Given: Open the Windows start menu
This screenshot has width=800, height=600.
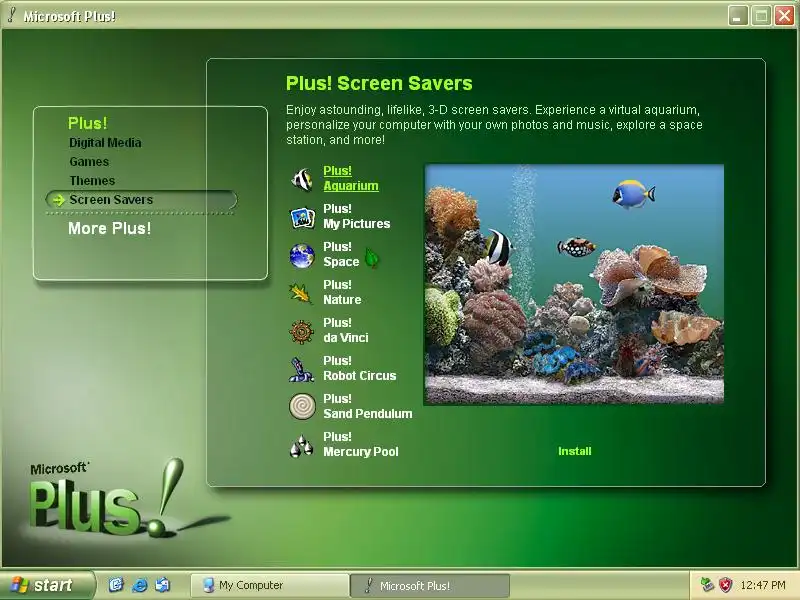Looking at the screenshot, I should pyautogui.click(x=47, y=585).
